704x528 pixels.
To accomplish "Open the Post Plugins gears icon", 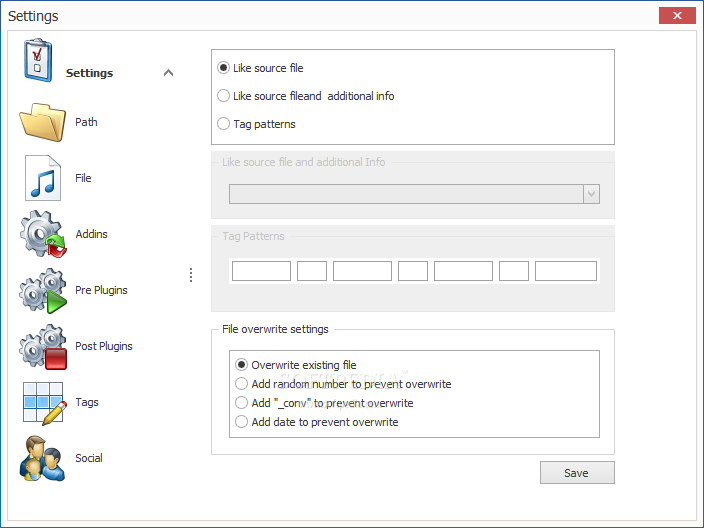I will click(x=43, y=347).
